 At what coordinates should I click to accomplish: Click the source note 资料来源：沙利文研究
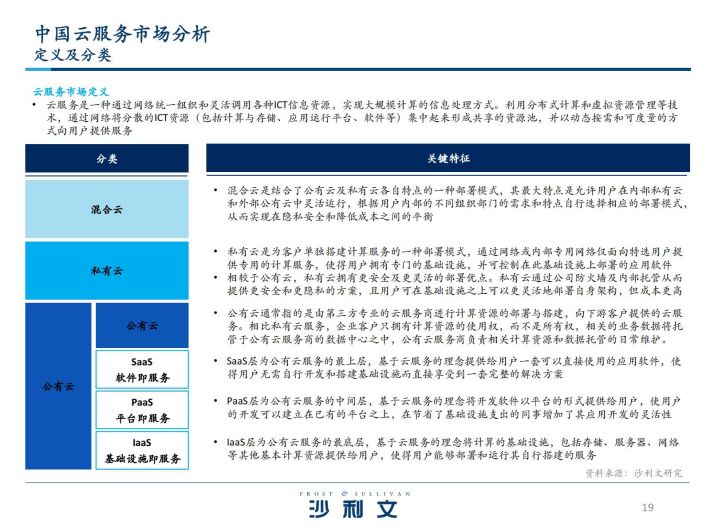(x=633, y=473)
